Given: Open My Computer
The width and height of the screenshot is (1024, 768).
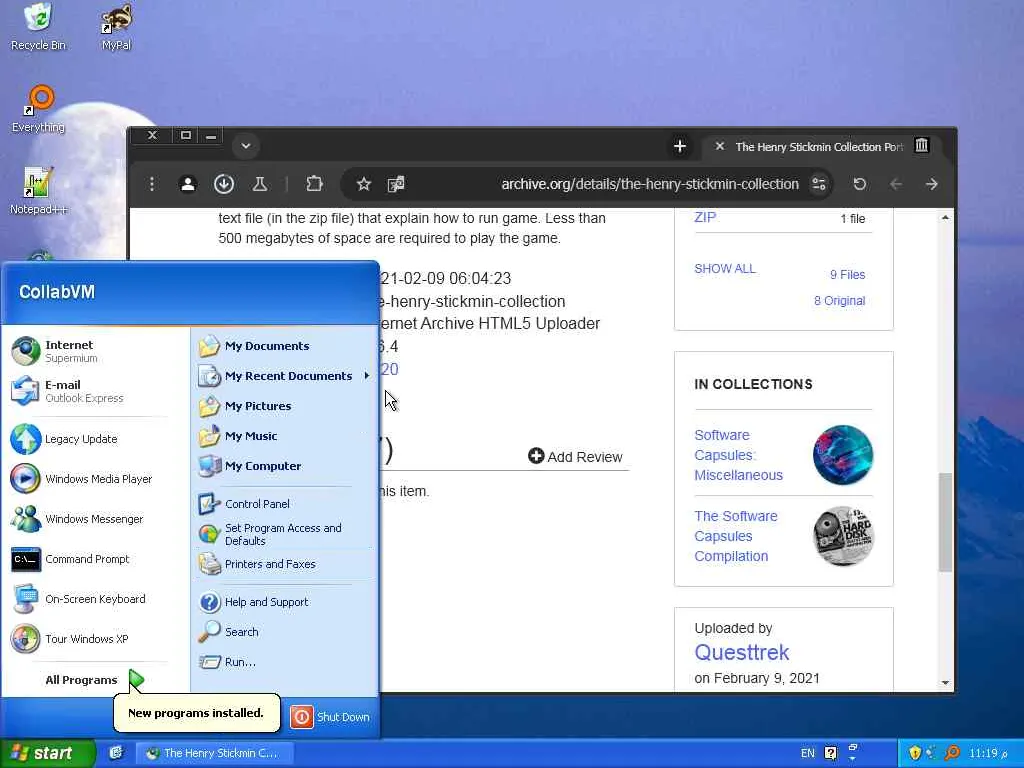Looking at the screenshot, I should click(x=285, y=466).
